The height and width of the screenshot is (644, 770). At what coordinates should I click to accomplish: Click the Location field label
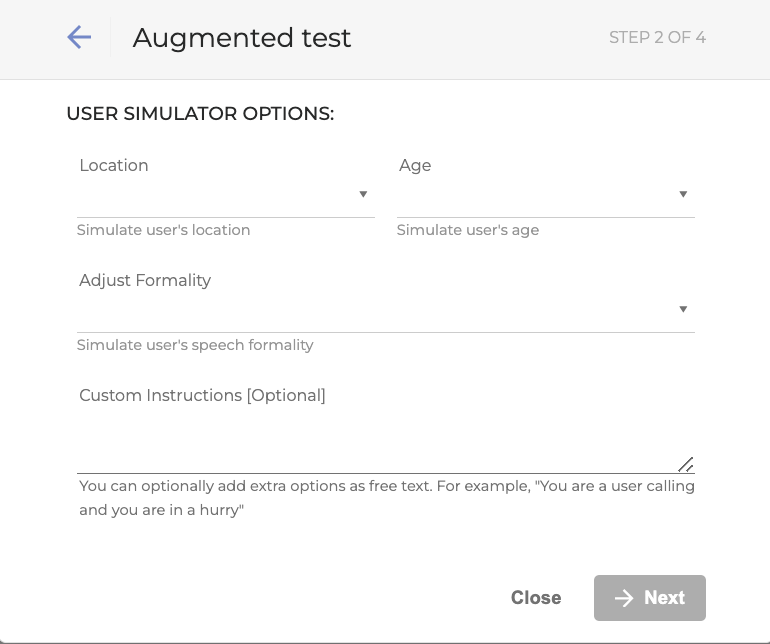pos(114,166)
